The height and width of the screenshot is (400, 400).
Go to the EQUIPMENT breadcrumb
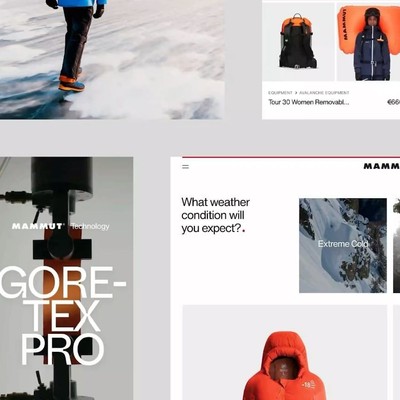(280, 93)
